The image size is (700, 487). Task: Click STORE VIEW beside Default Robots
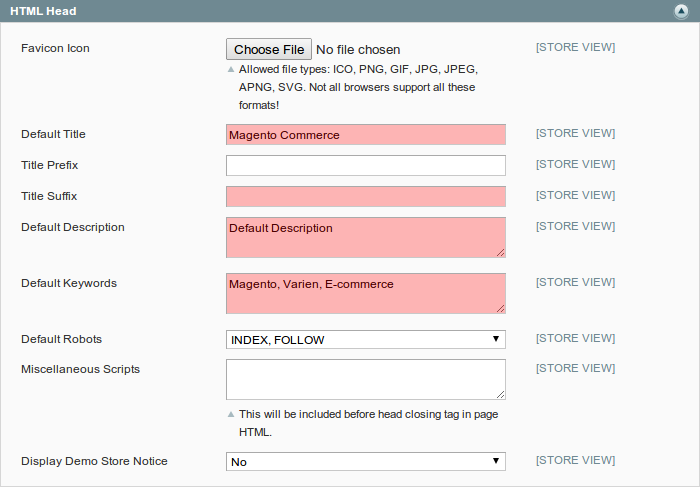click(575, 338)
